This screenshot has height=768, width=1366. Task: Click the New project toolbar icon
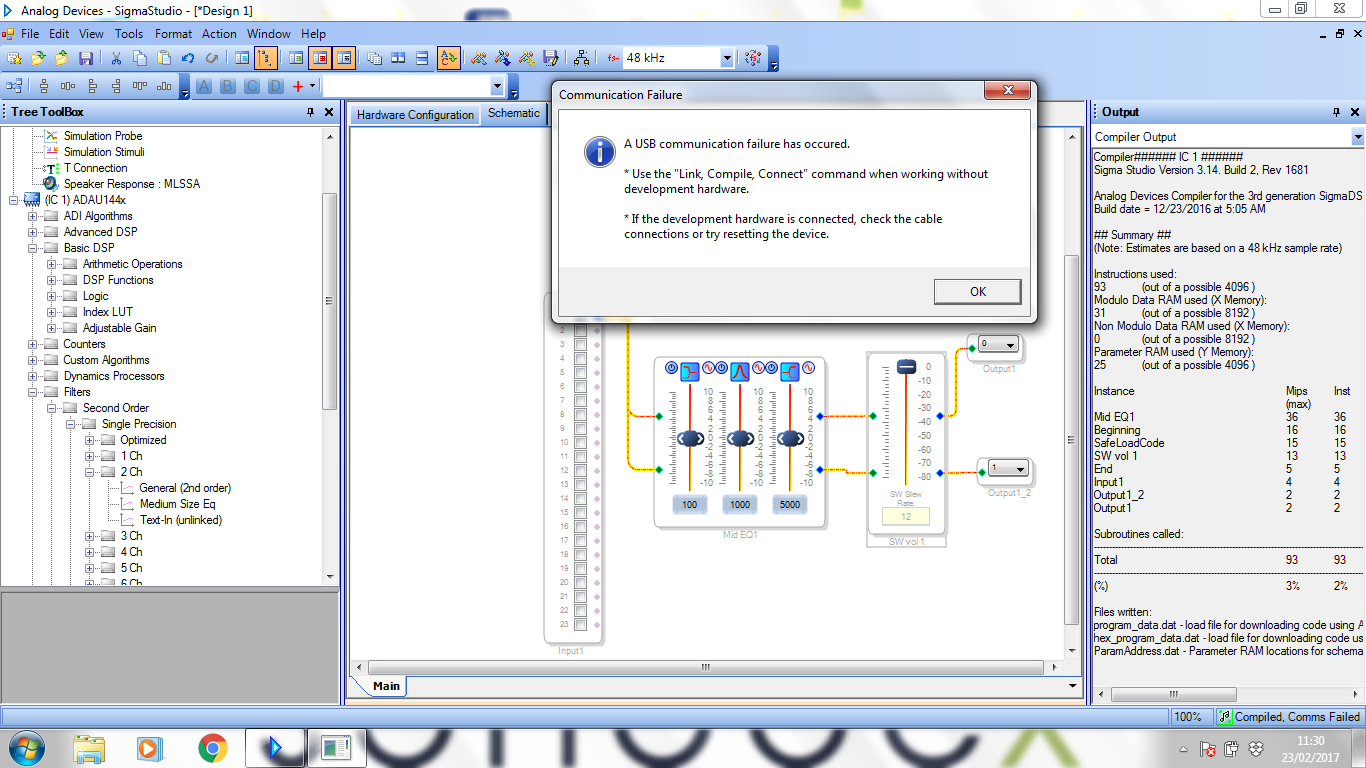pyautogui.click(x=14, y=58)
